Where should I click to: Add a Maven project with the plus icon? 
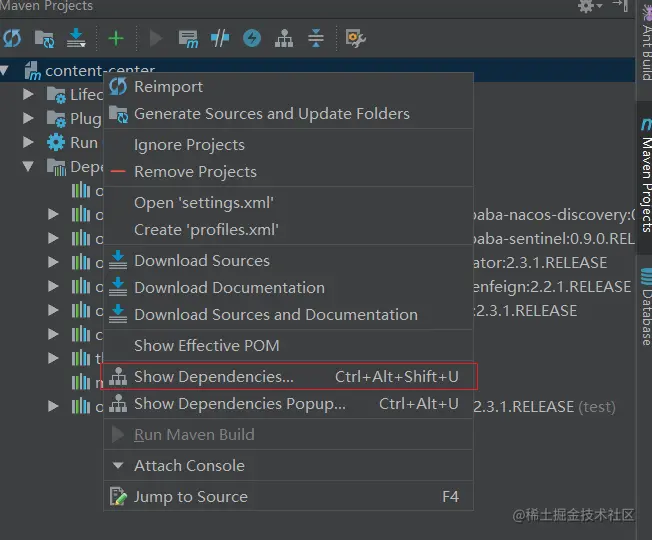[116, 39]
